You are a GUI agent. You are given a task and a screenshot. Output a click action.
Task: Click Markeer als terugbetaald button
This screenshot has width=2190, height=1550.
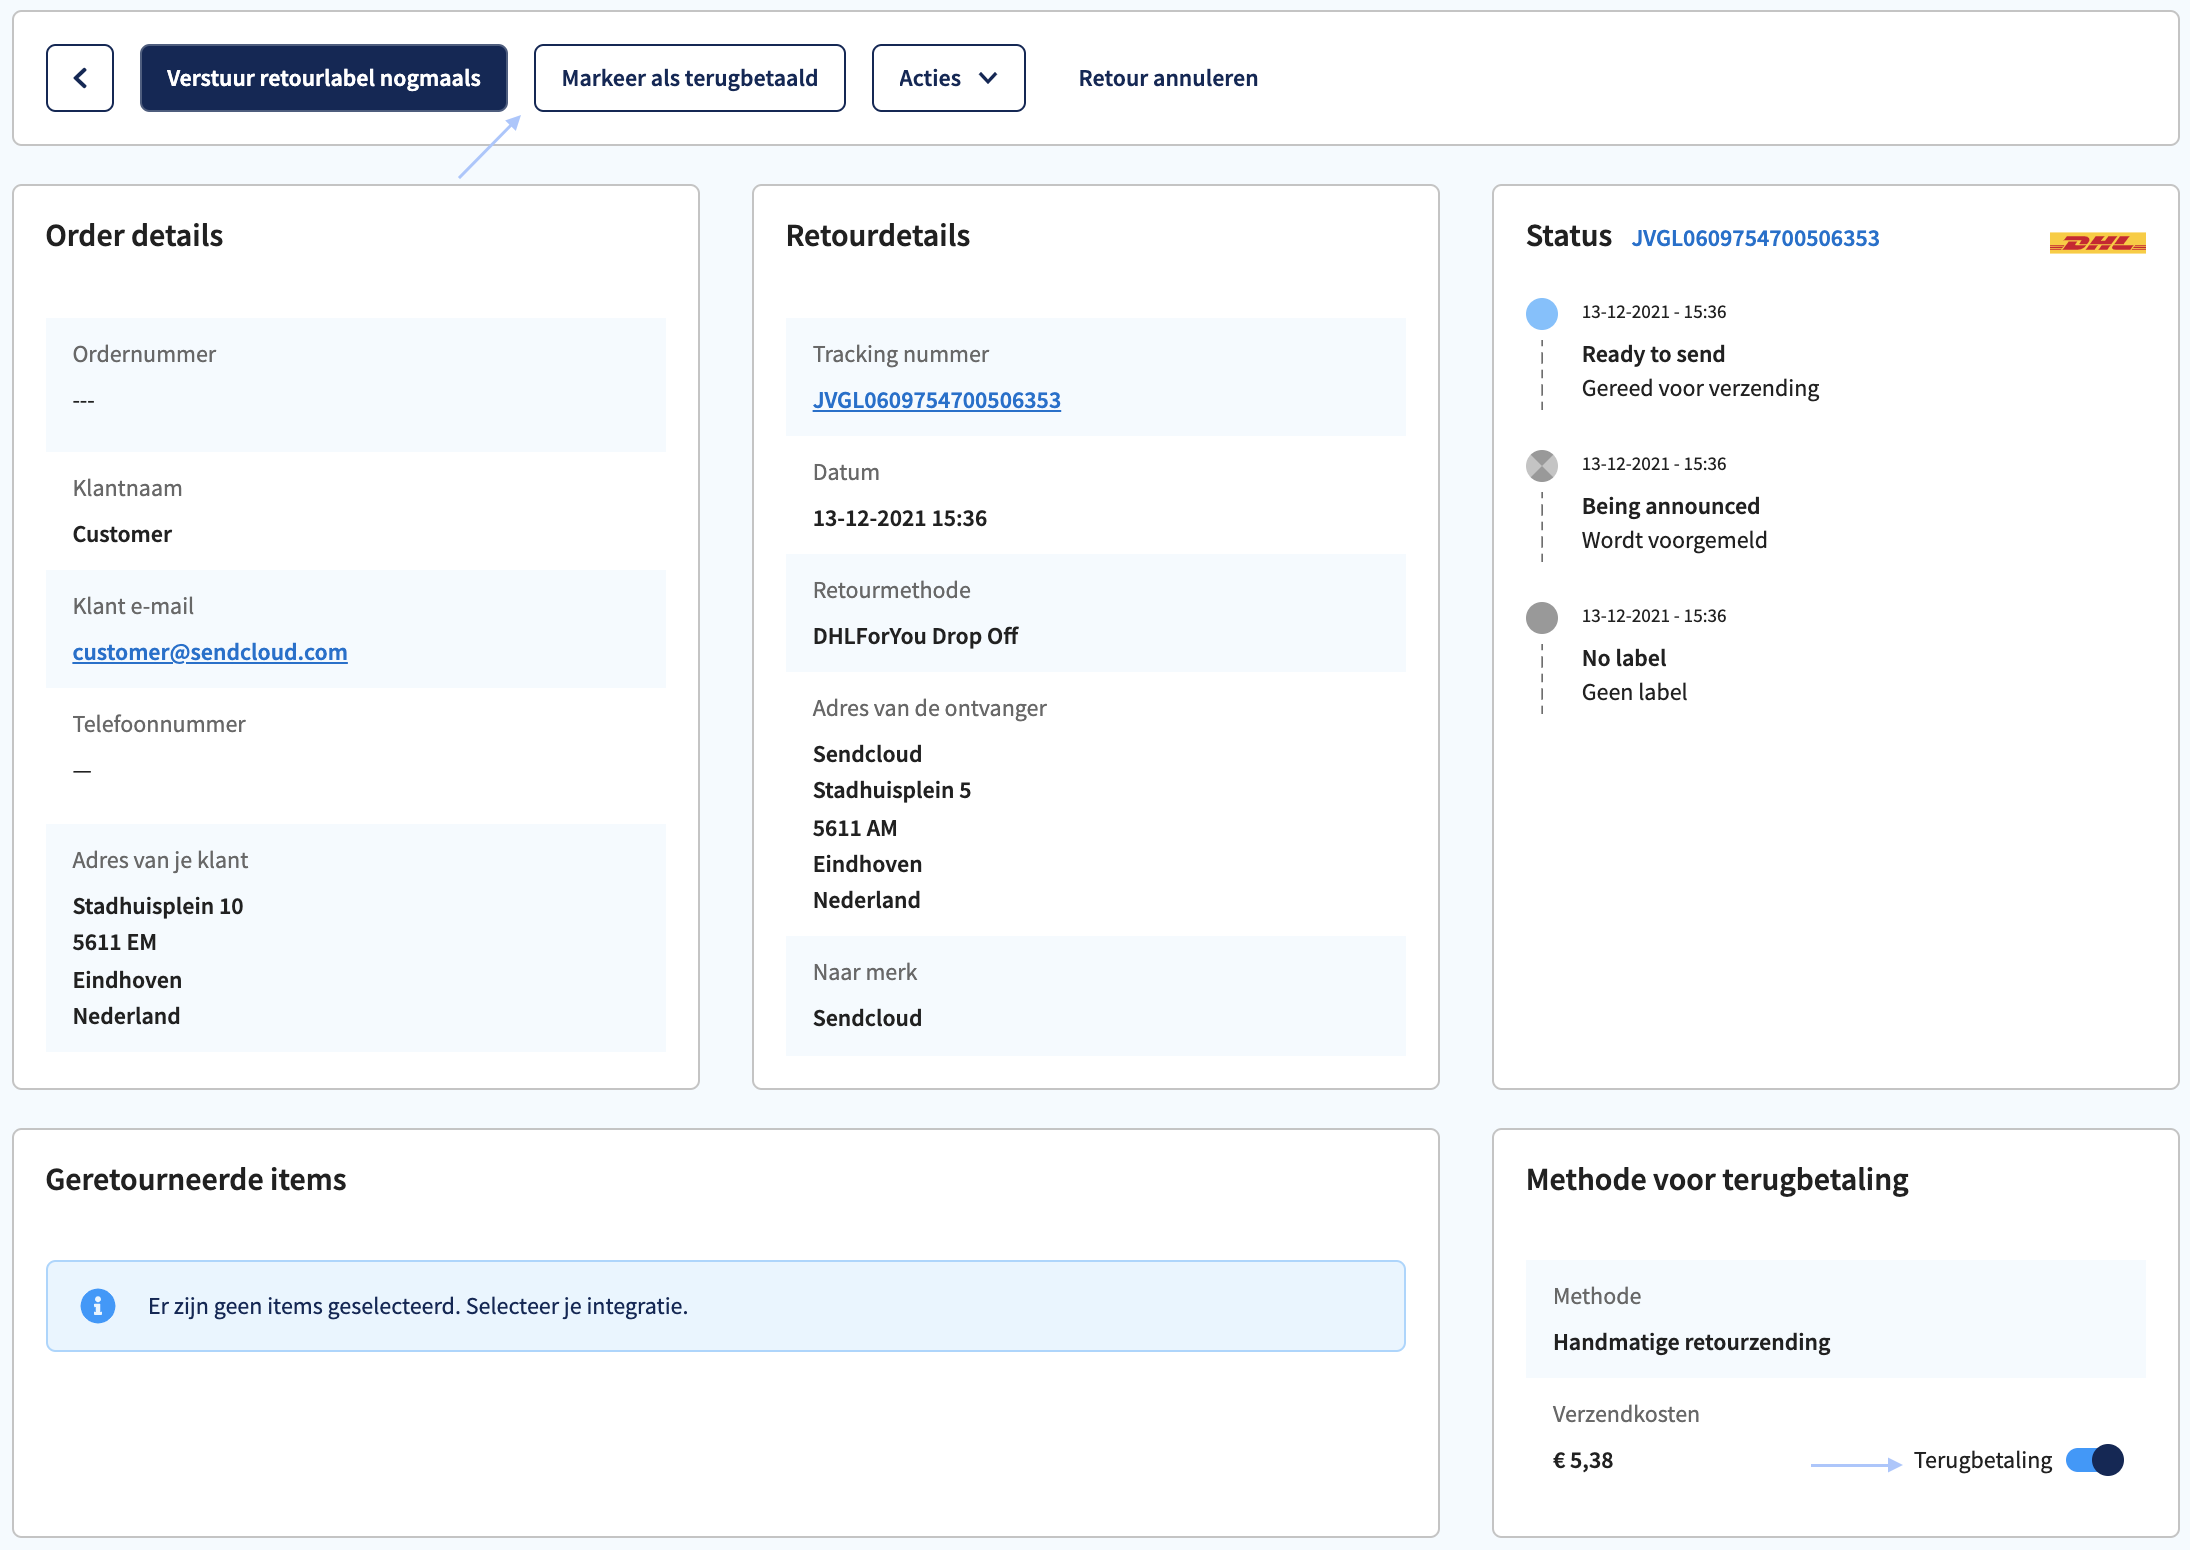tap(689, 78)
